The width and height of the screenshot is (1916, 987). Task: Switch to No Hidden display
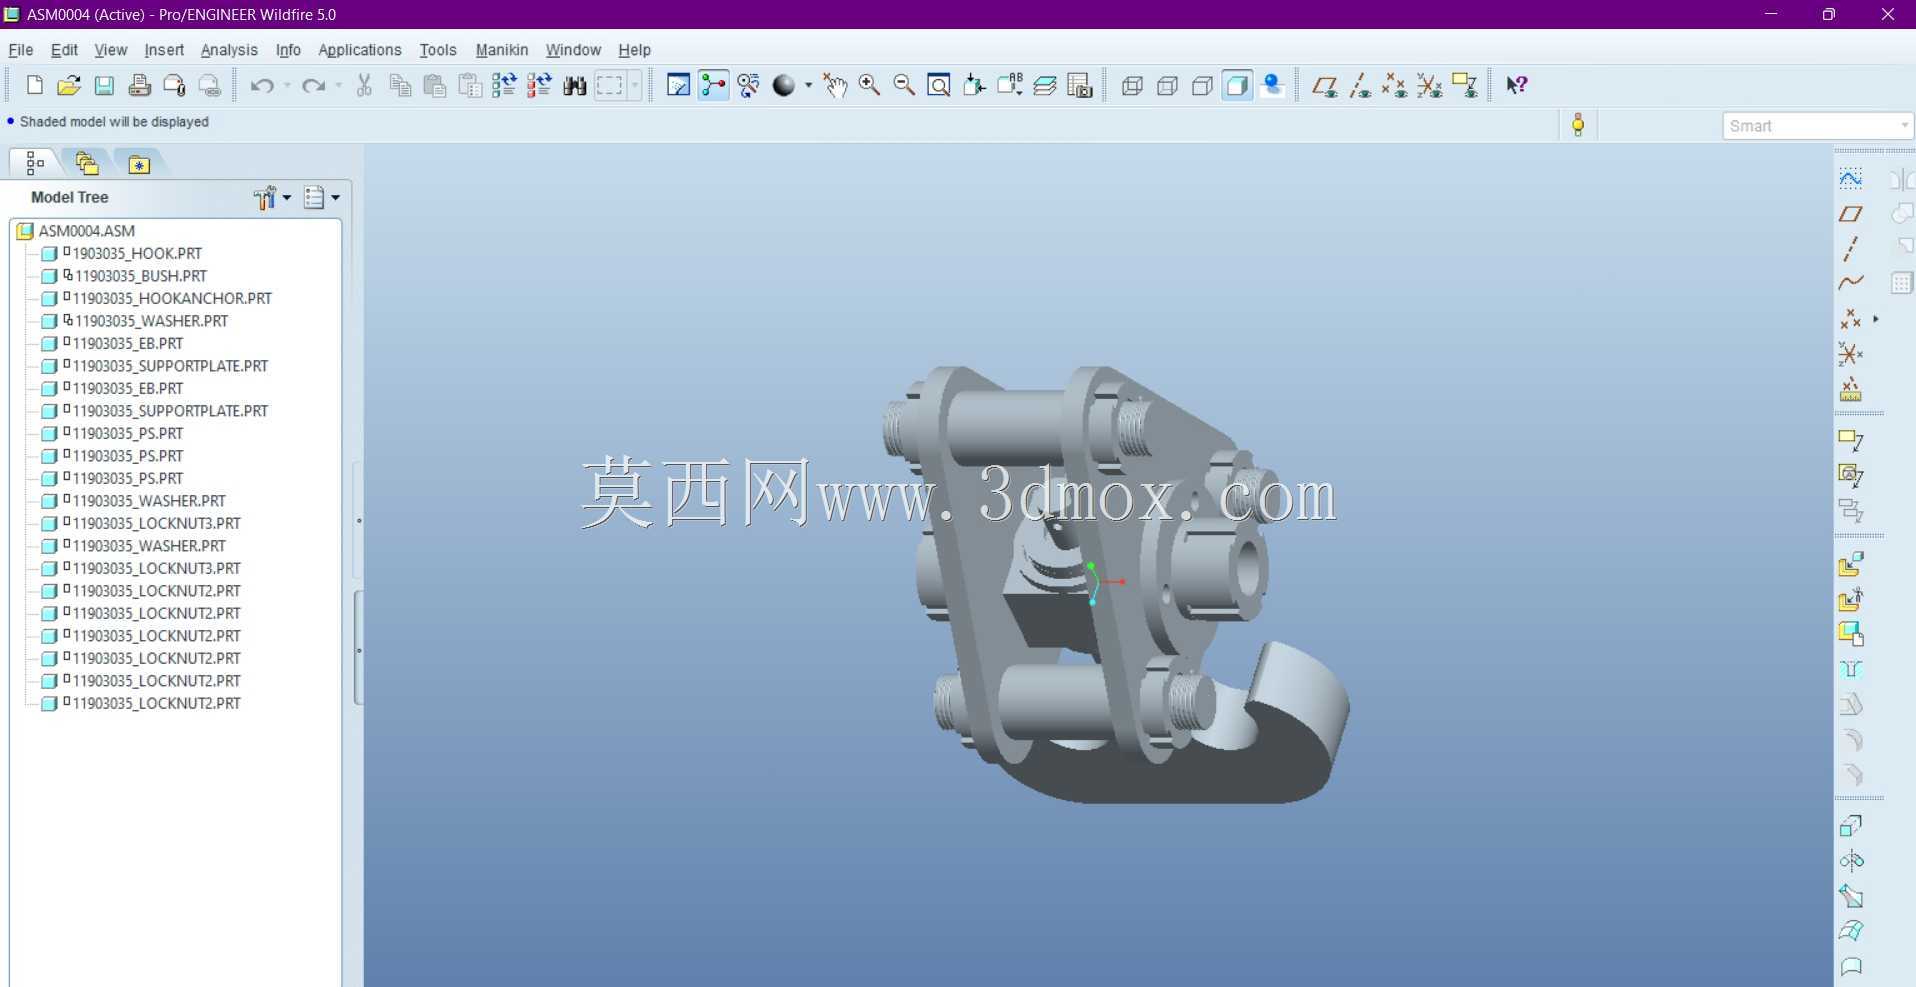[1202, 86]
